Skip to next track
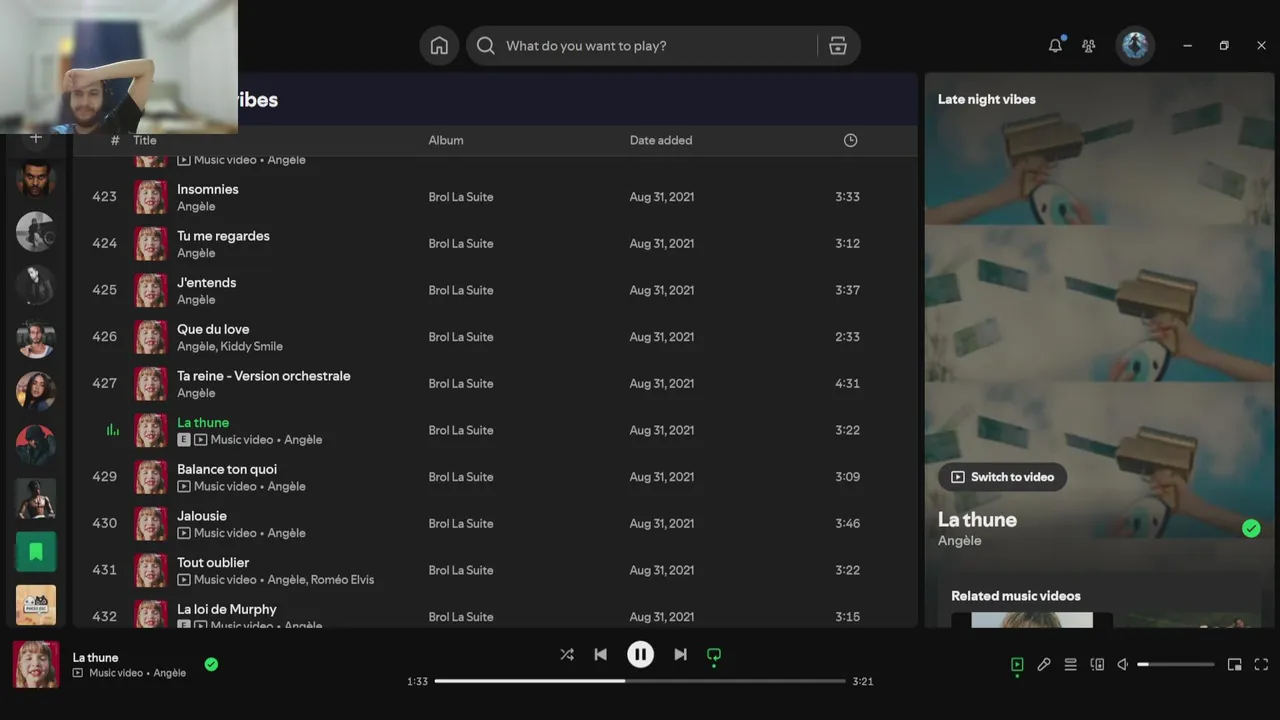1280x720 pixels. [x=680, y=654]
